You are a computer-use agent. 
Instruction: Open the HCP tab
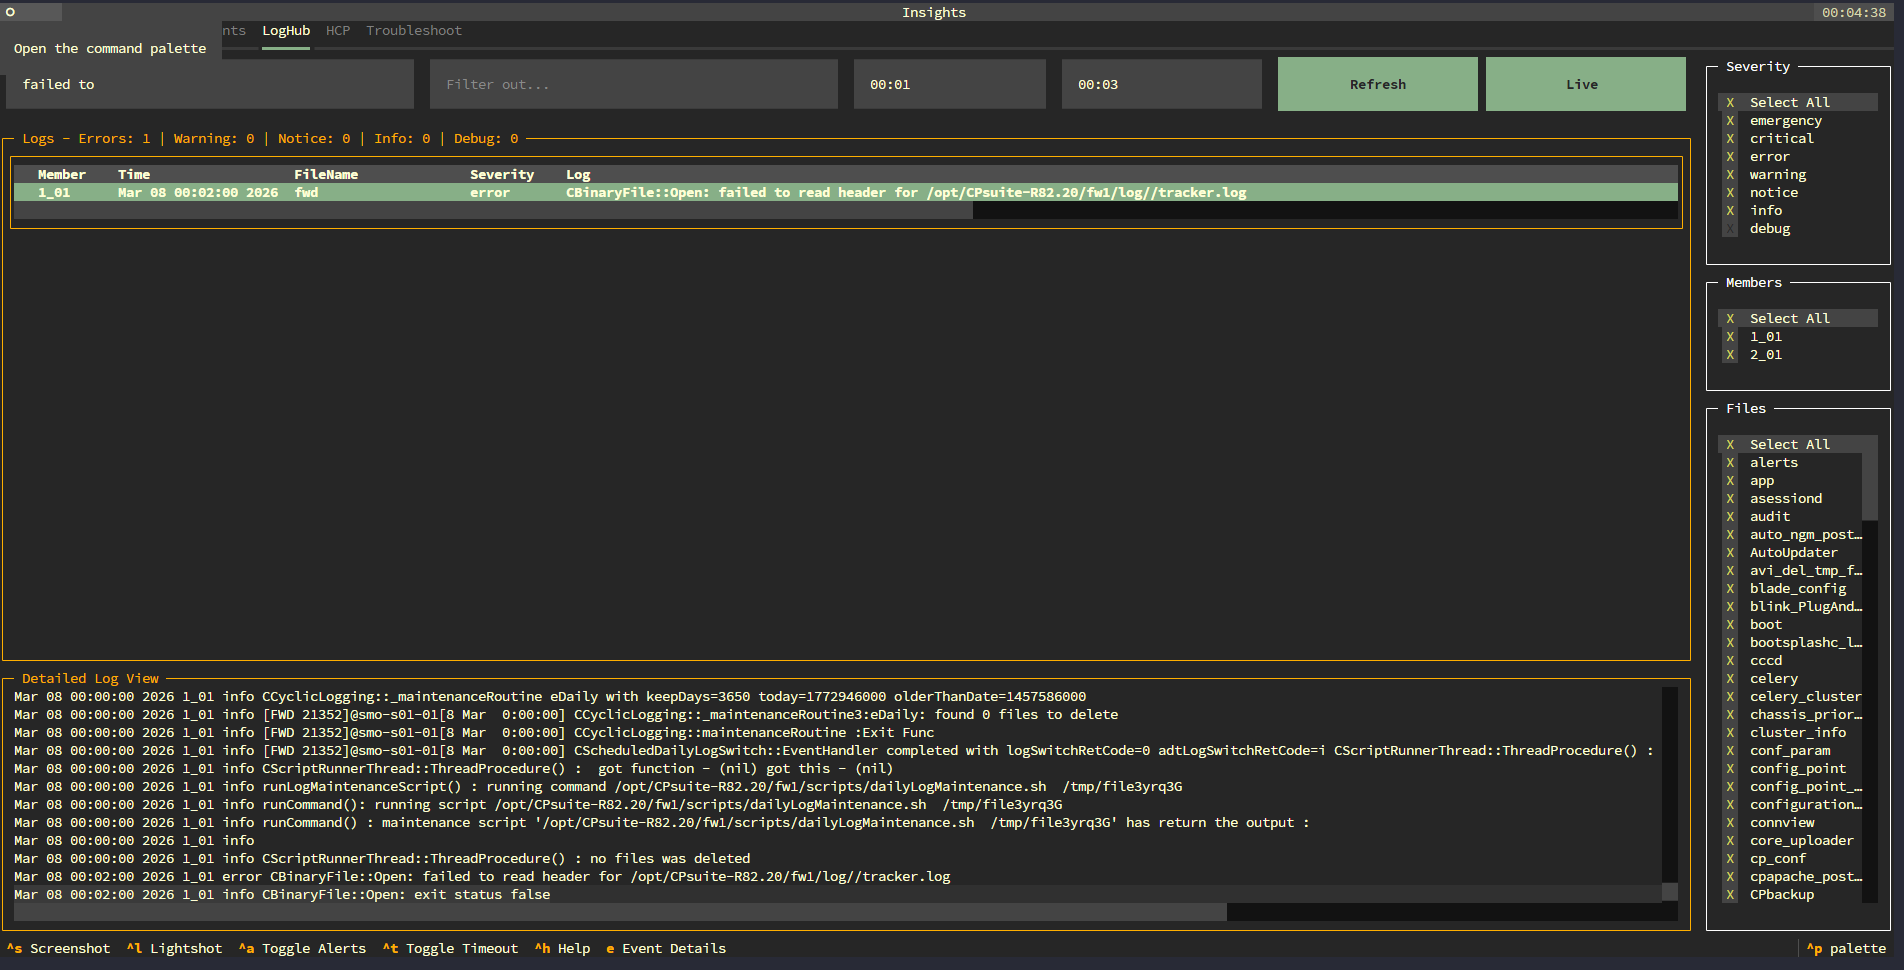pyautogui.click(x=338, y=31)
